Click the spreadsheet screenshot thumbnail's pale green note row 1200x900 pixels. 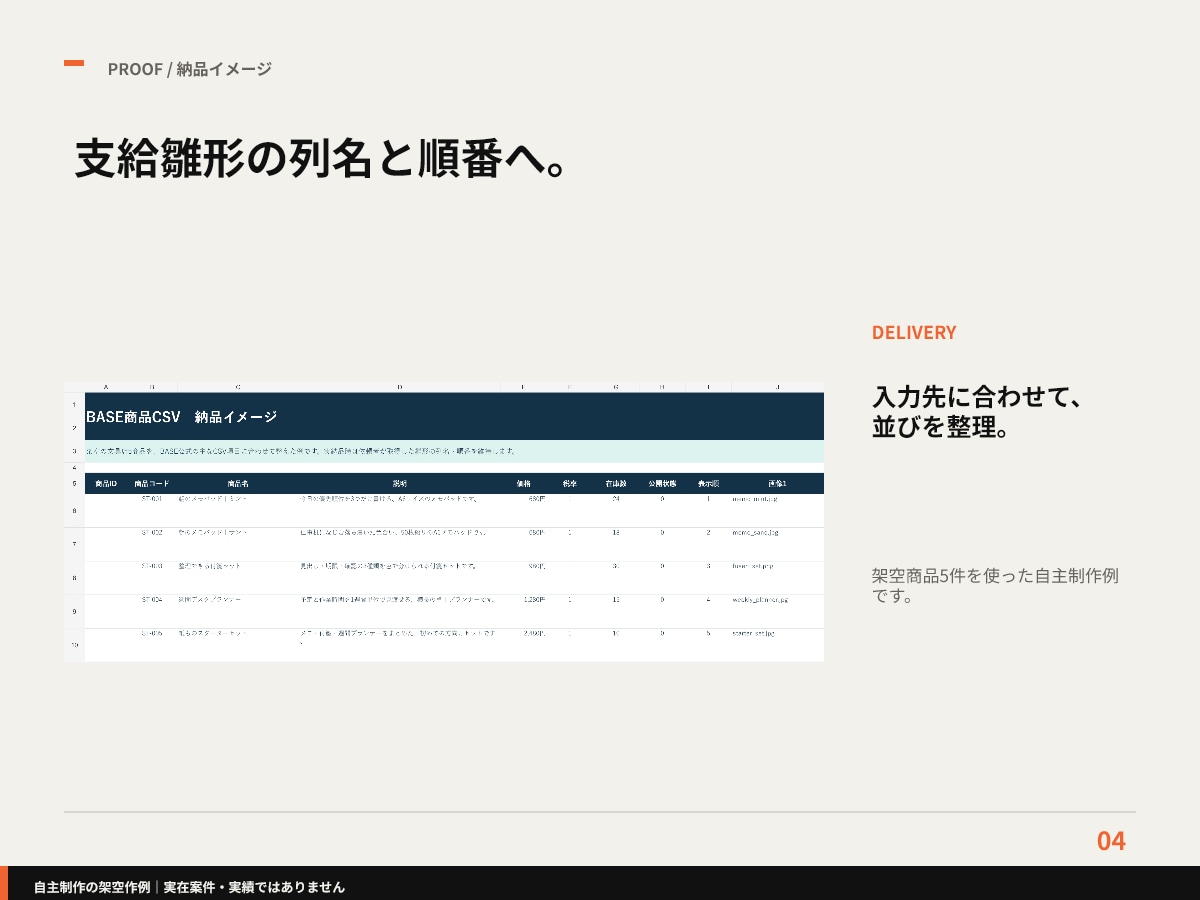click(x=454, y=451)
